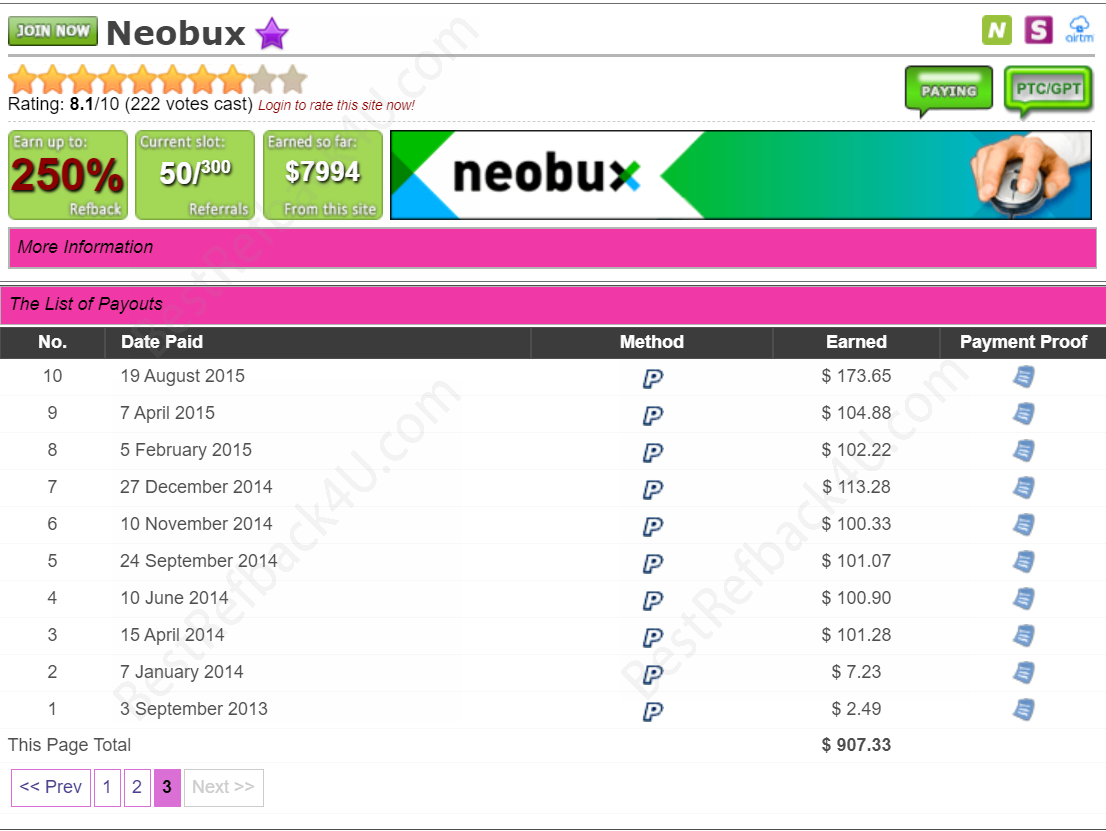Click the Method column header
This screenshot has width=1106, height=831.
(652, 342)
